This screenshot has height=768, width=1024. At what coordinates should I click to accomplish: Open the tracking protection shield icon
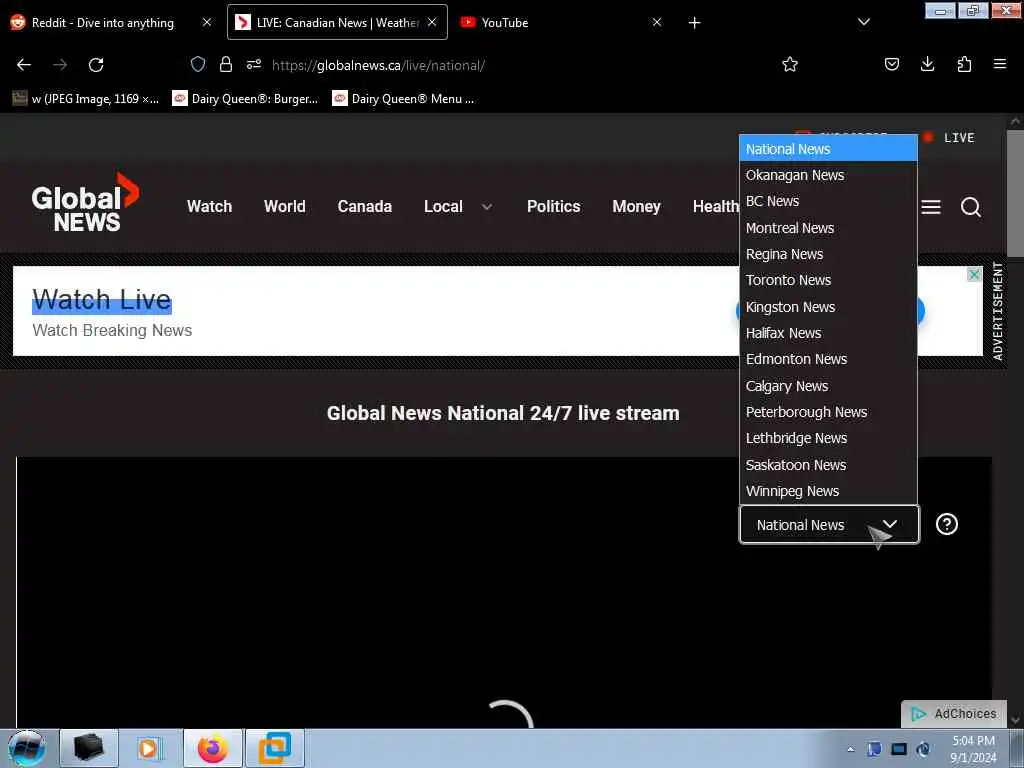point(198,64)
